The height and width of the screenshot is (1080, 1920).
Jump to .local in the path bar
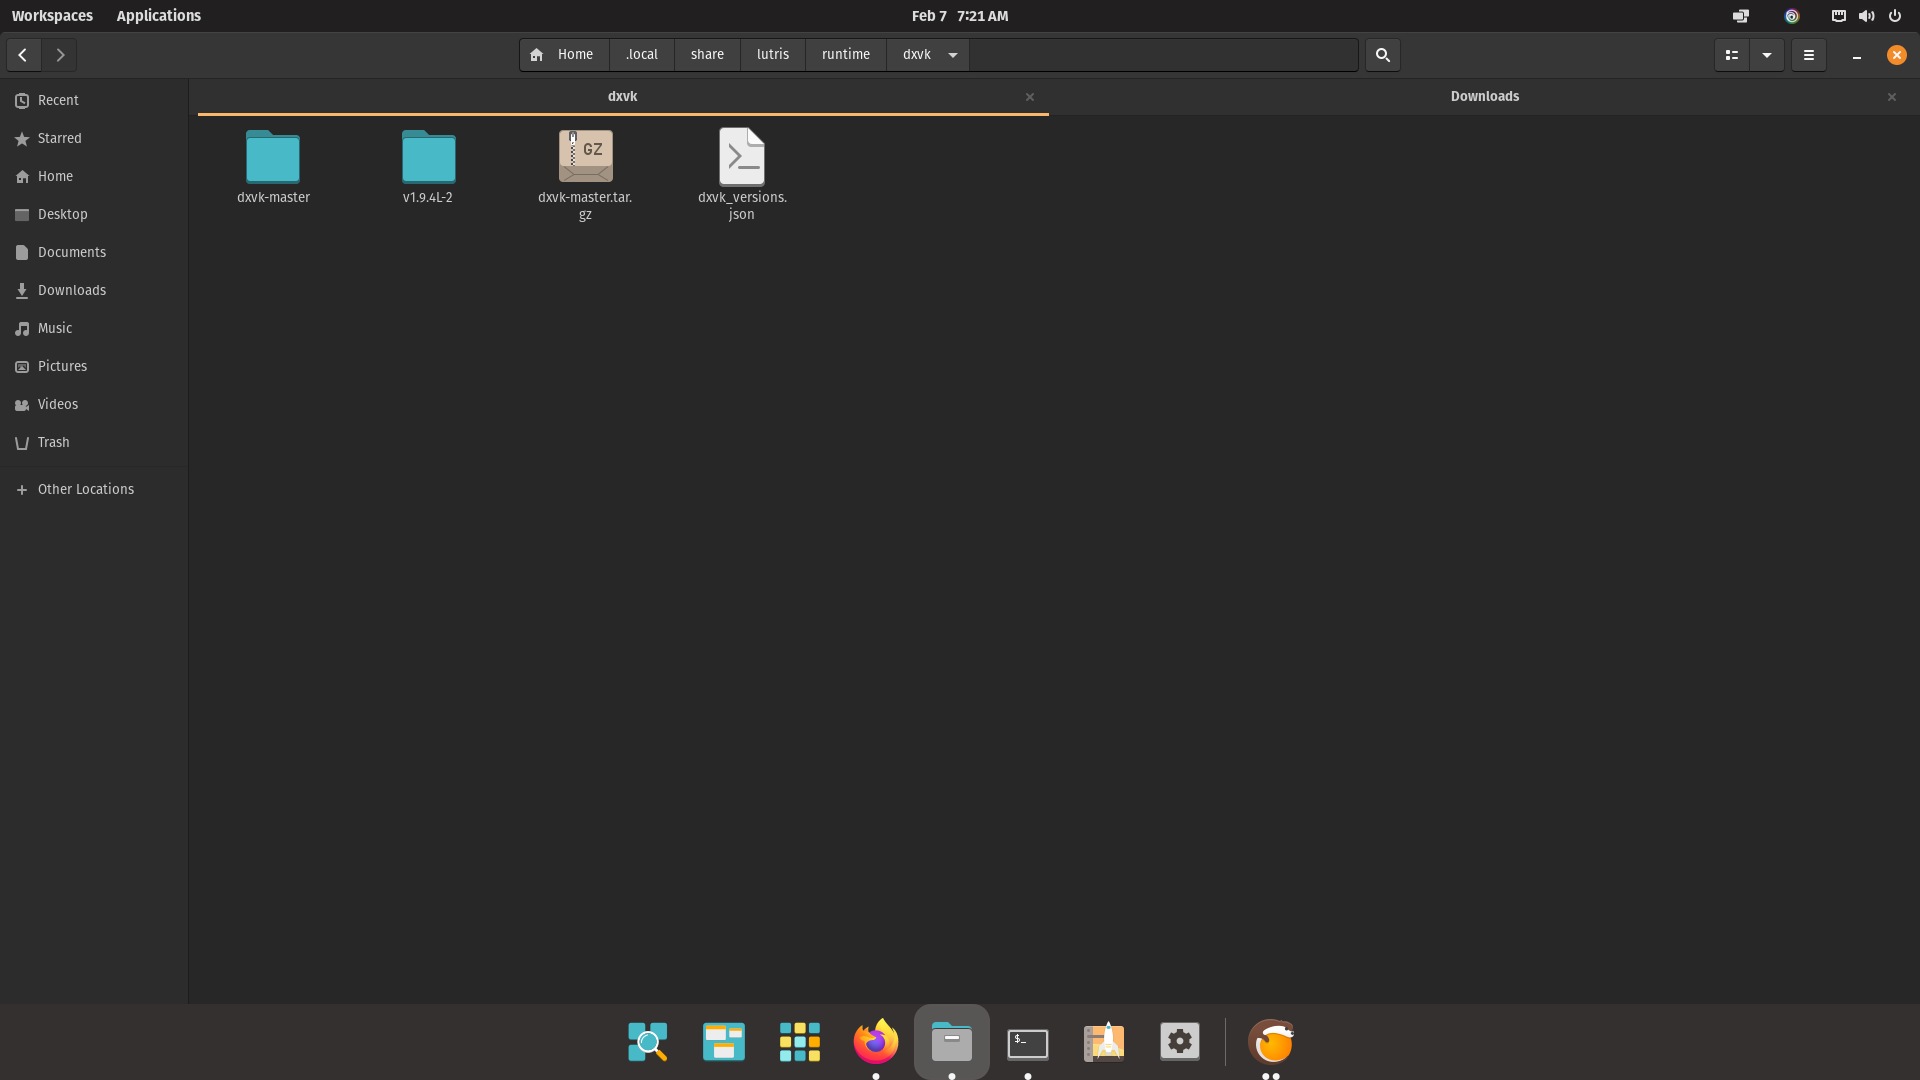[x=642, y=55]
